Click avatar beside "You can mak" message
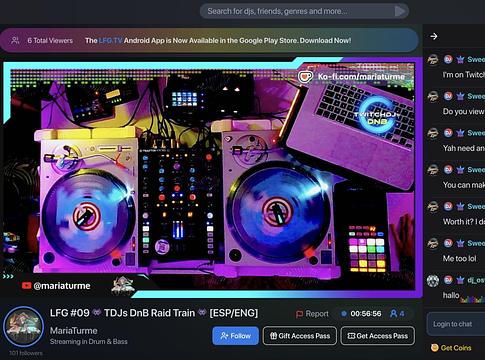Screen dimensions: 485x360 (x=433, y=170)
